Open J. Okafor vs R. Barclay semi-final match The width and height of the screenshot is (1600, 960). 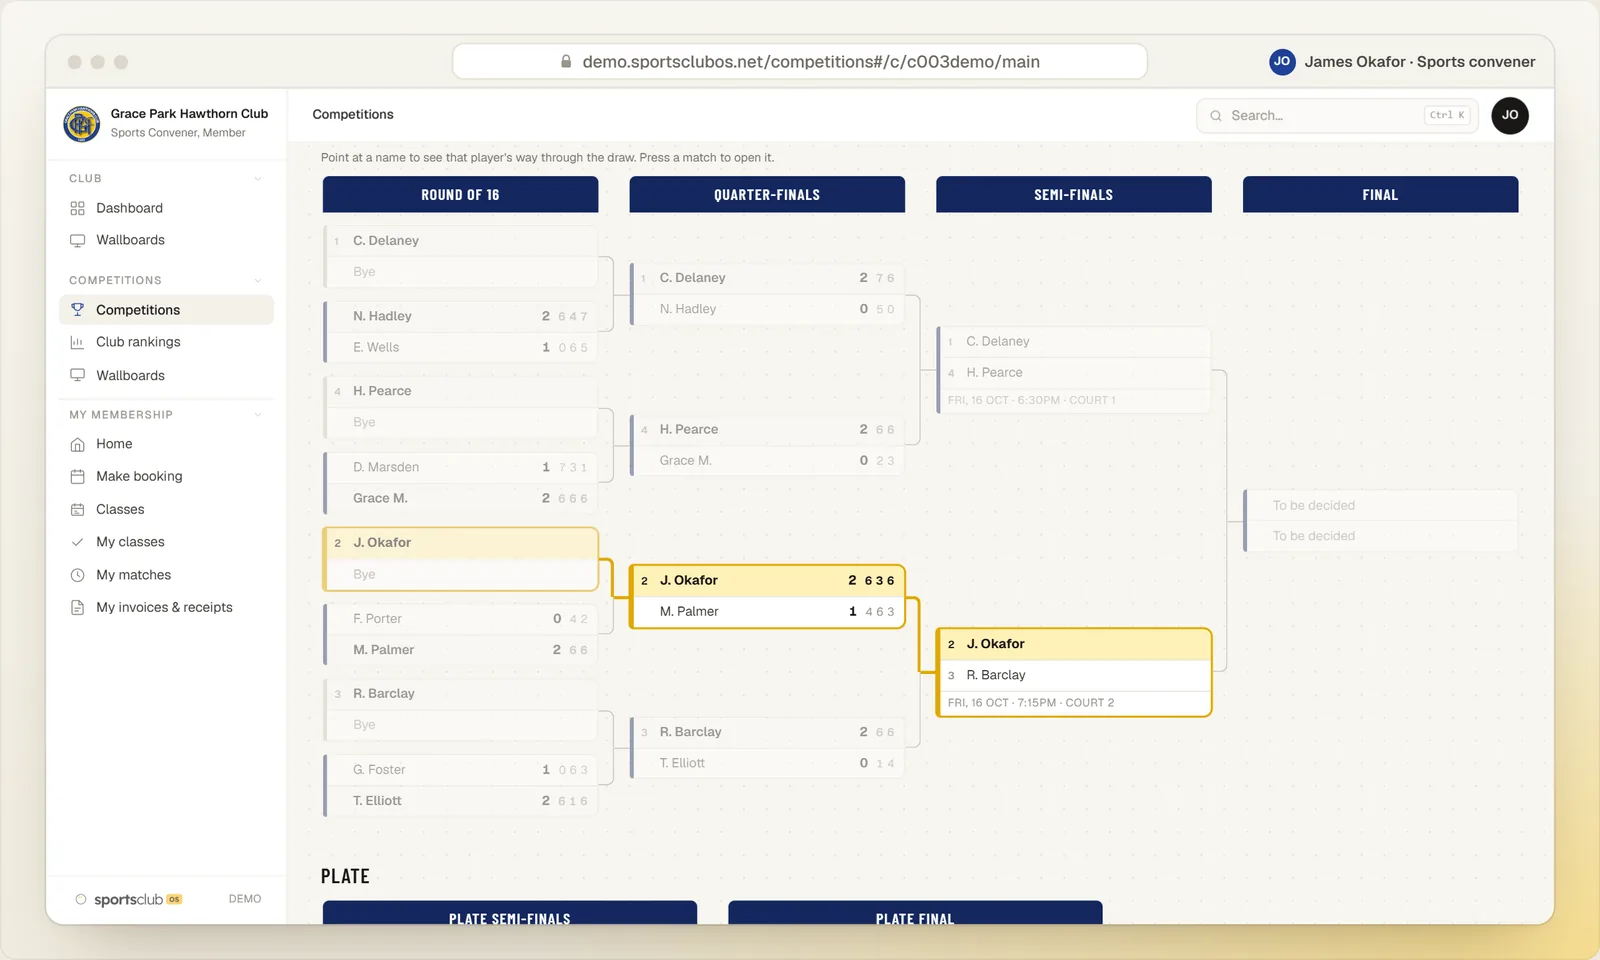click(1074, 672)
